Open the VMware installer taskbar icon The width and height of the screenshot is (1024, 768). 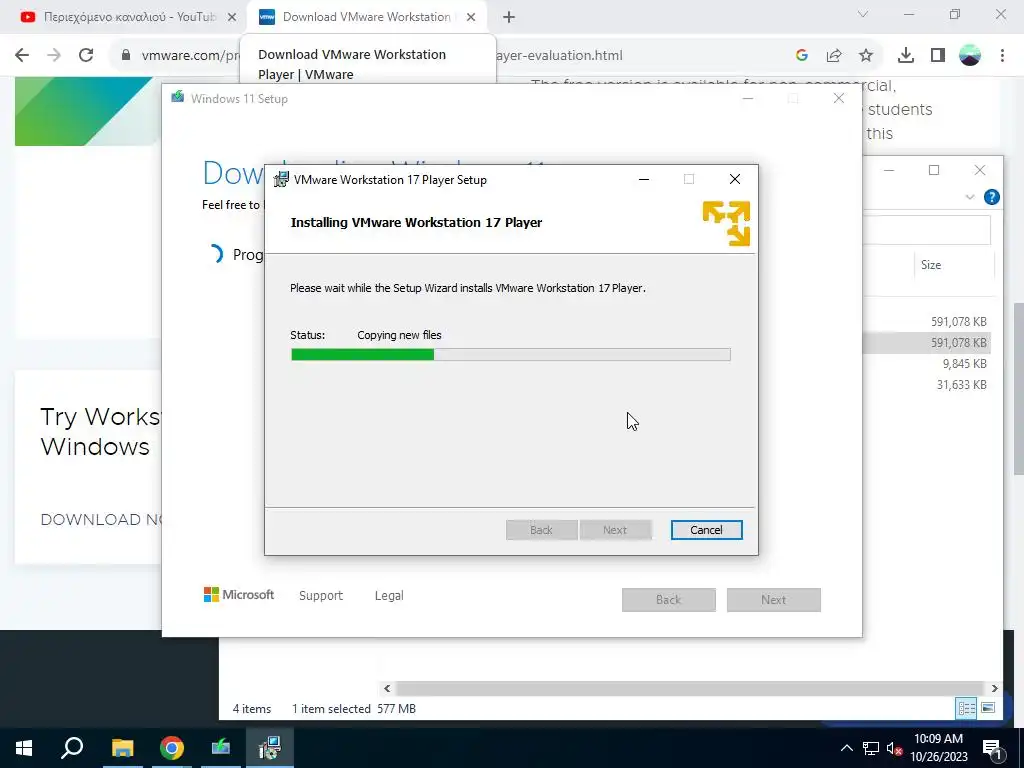click(270, 748)
